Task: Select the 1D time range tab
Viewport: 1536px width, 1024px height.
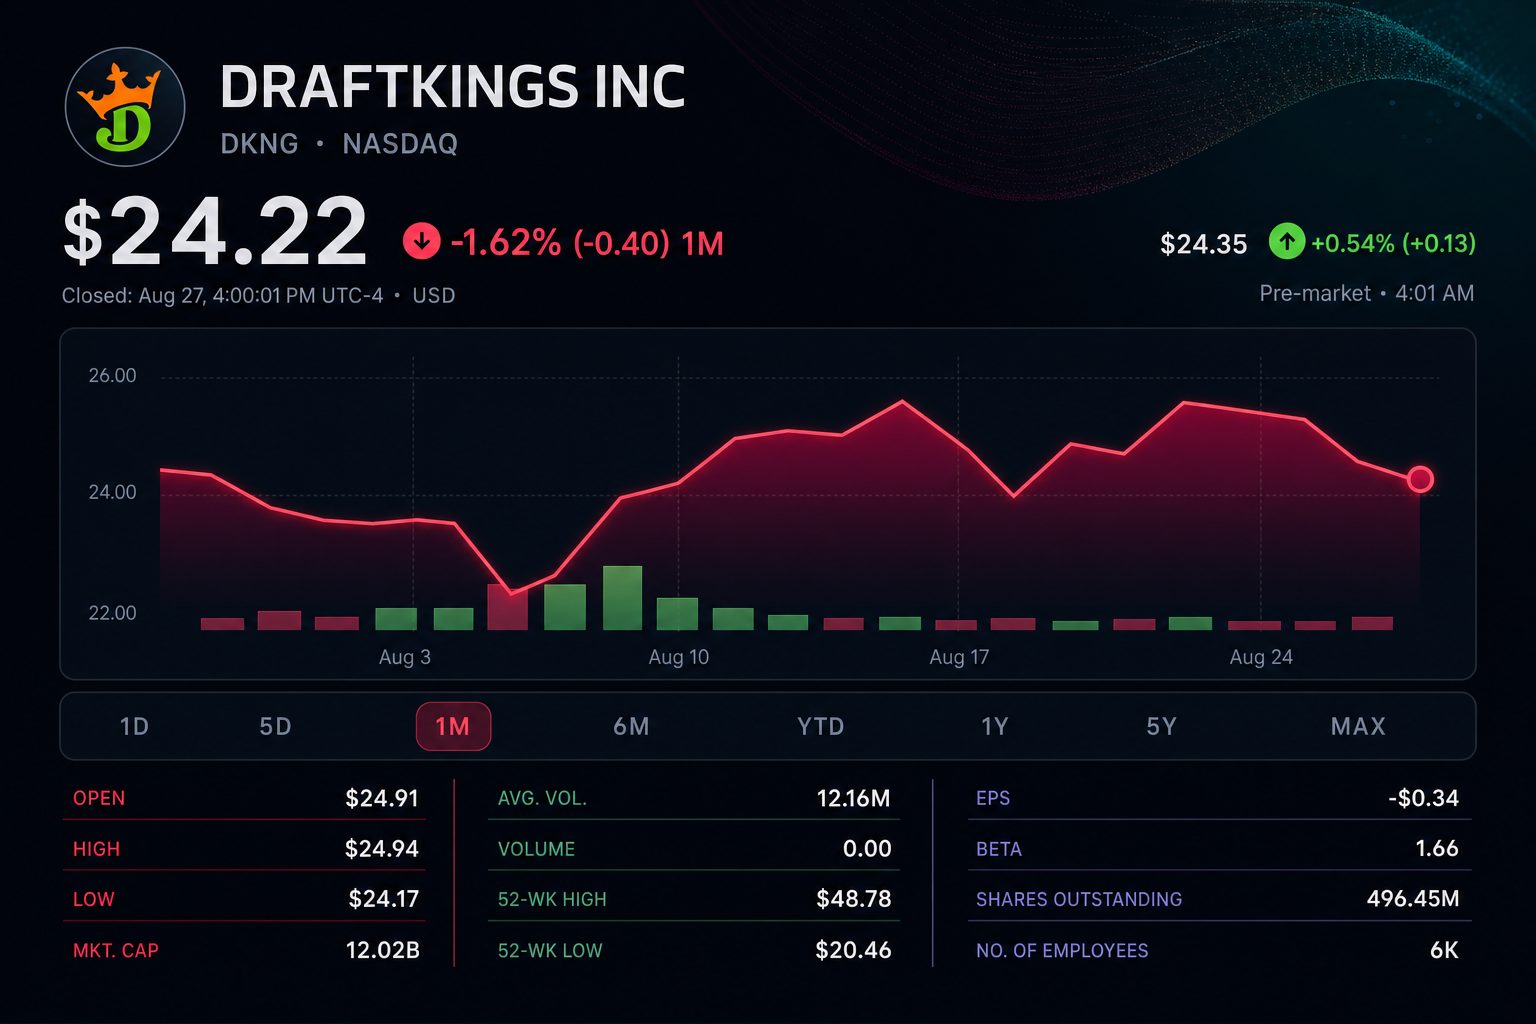Action: pos(134,726)
